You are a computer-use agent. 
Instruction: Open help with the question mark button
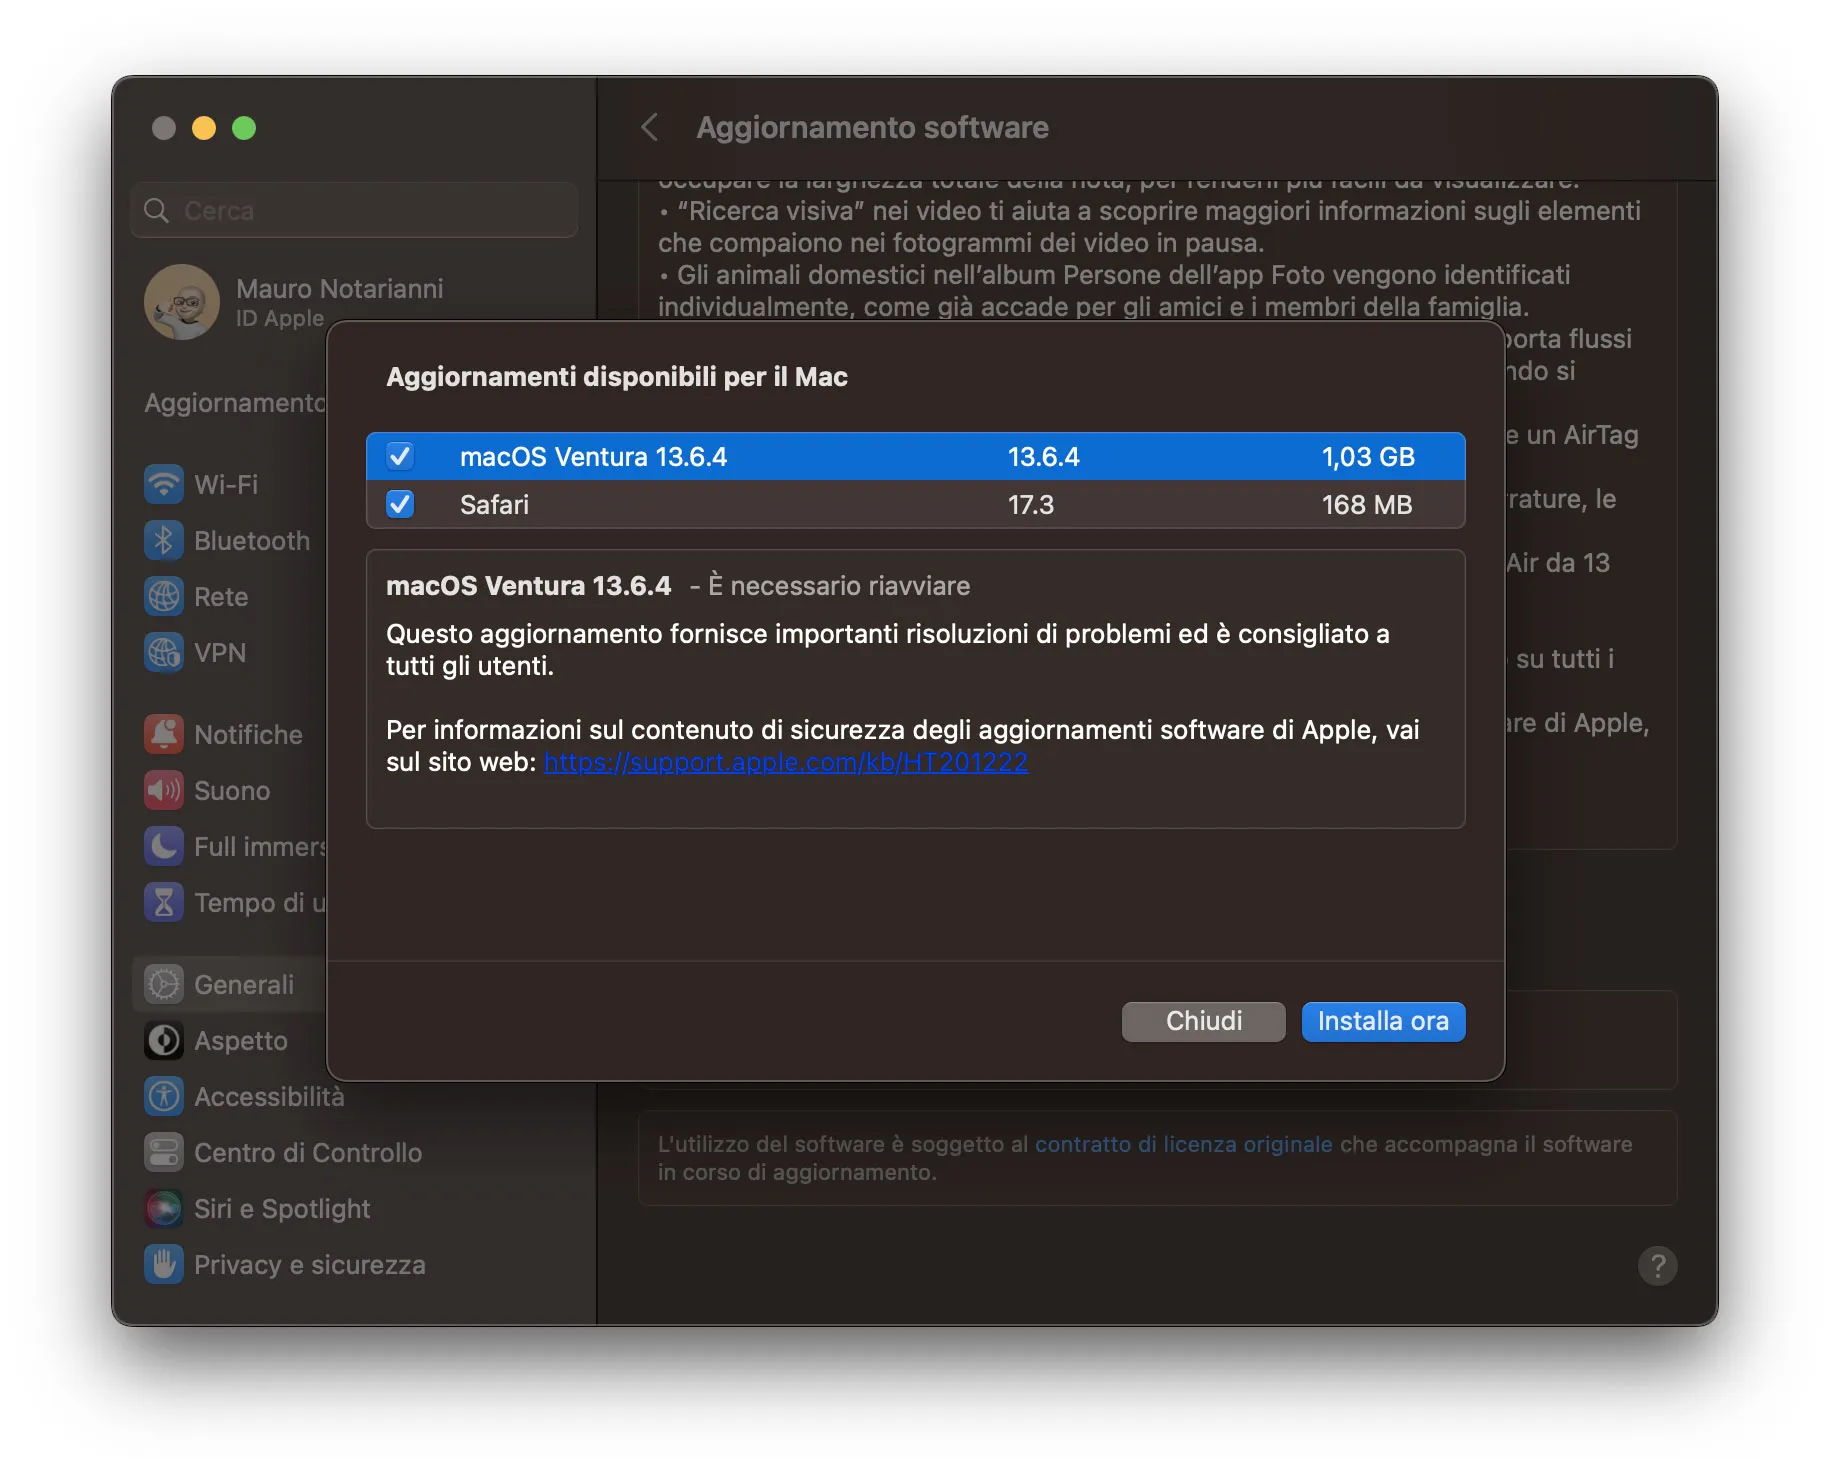point(1658,1266)
